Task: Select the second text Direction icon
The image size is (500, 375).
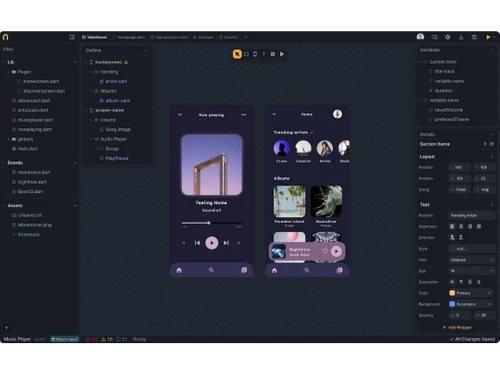Action: [461, 237]
